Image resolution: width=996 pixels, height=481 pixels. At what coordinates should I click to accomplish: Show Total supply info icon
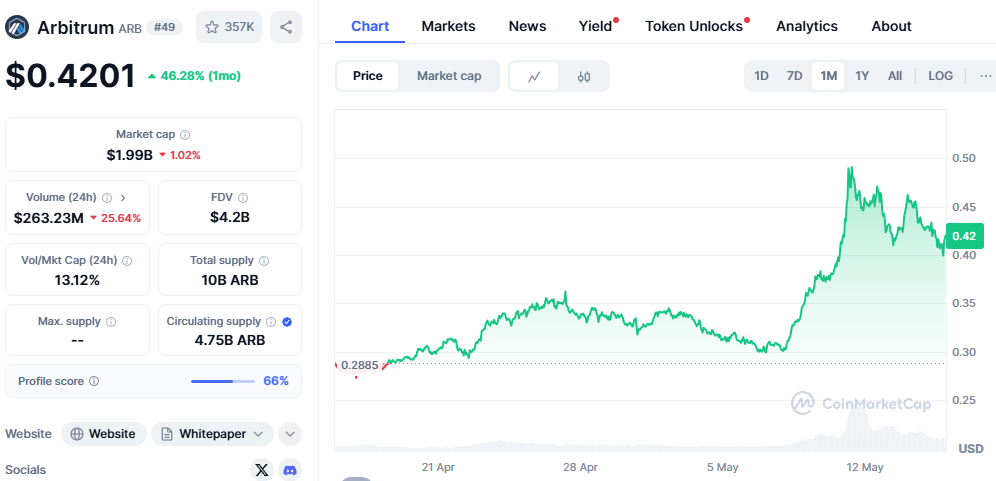point(264,261)
